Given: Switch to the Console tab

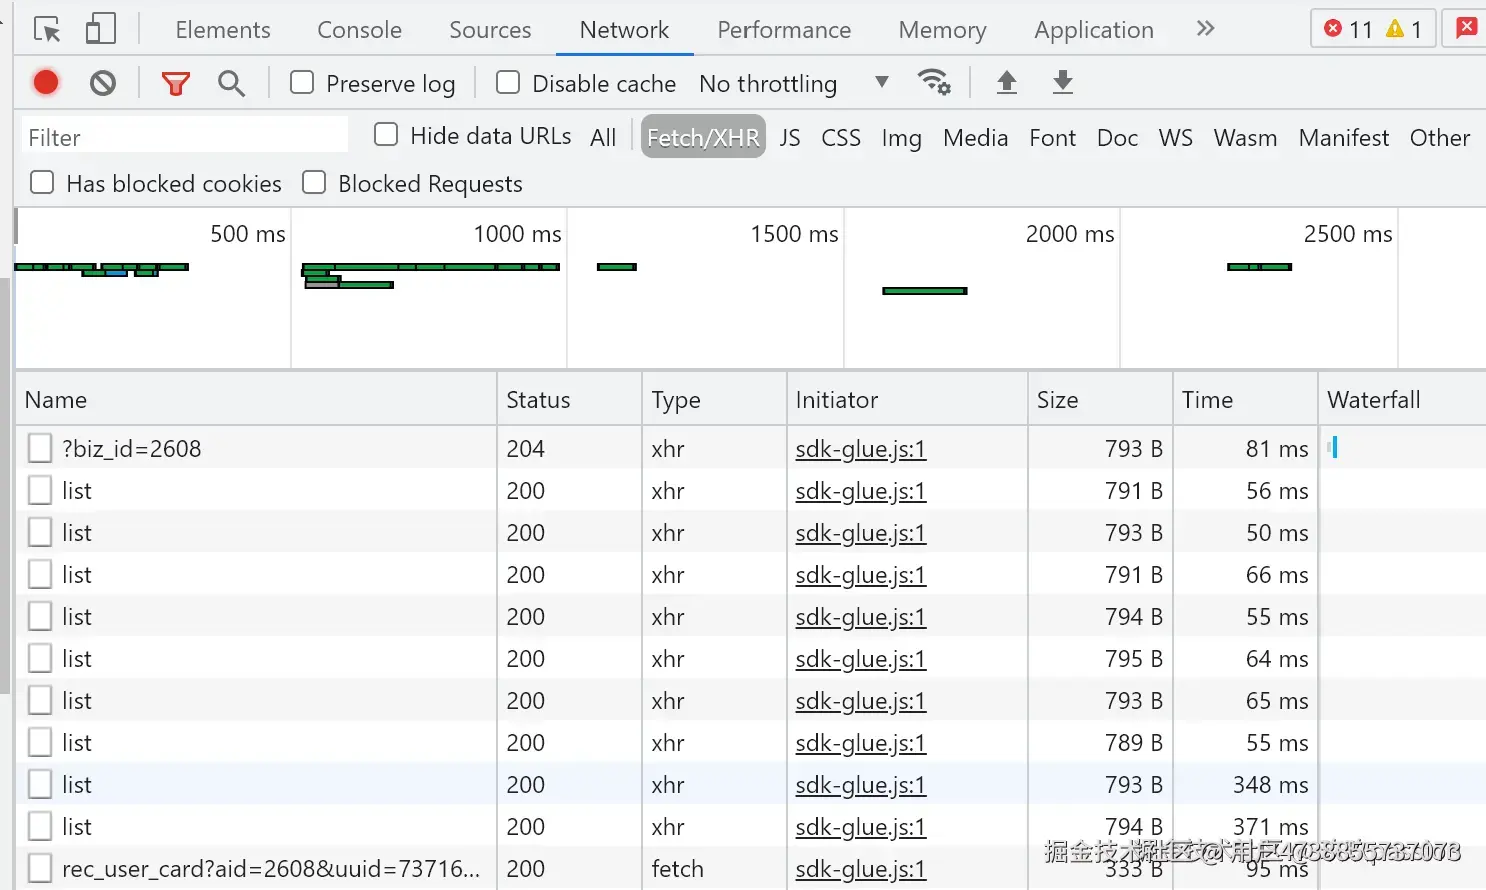Looking at the screenshot, I should tap(359, 30).
